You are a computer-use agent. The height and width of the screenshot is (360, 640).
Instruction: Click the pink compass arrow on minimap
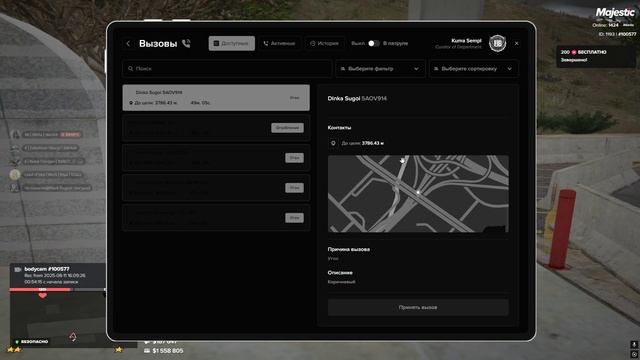[73, 336]
